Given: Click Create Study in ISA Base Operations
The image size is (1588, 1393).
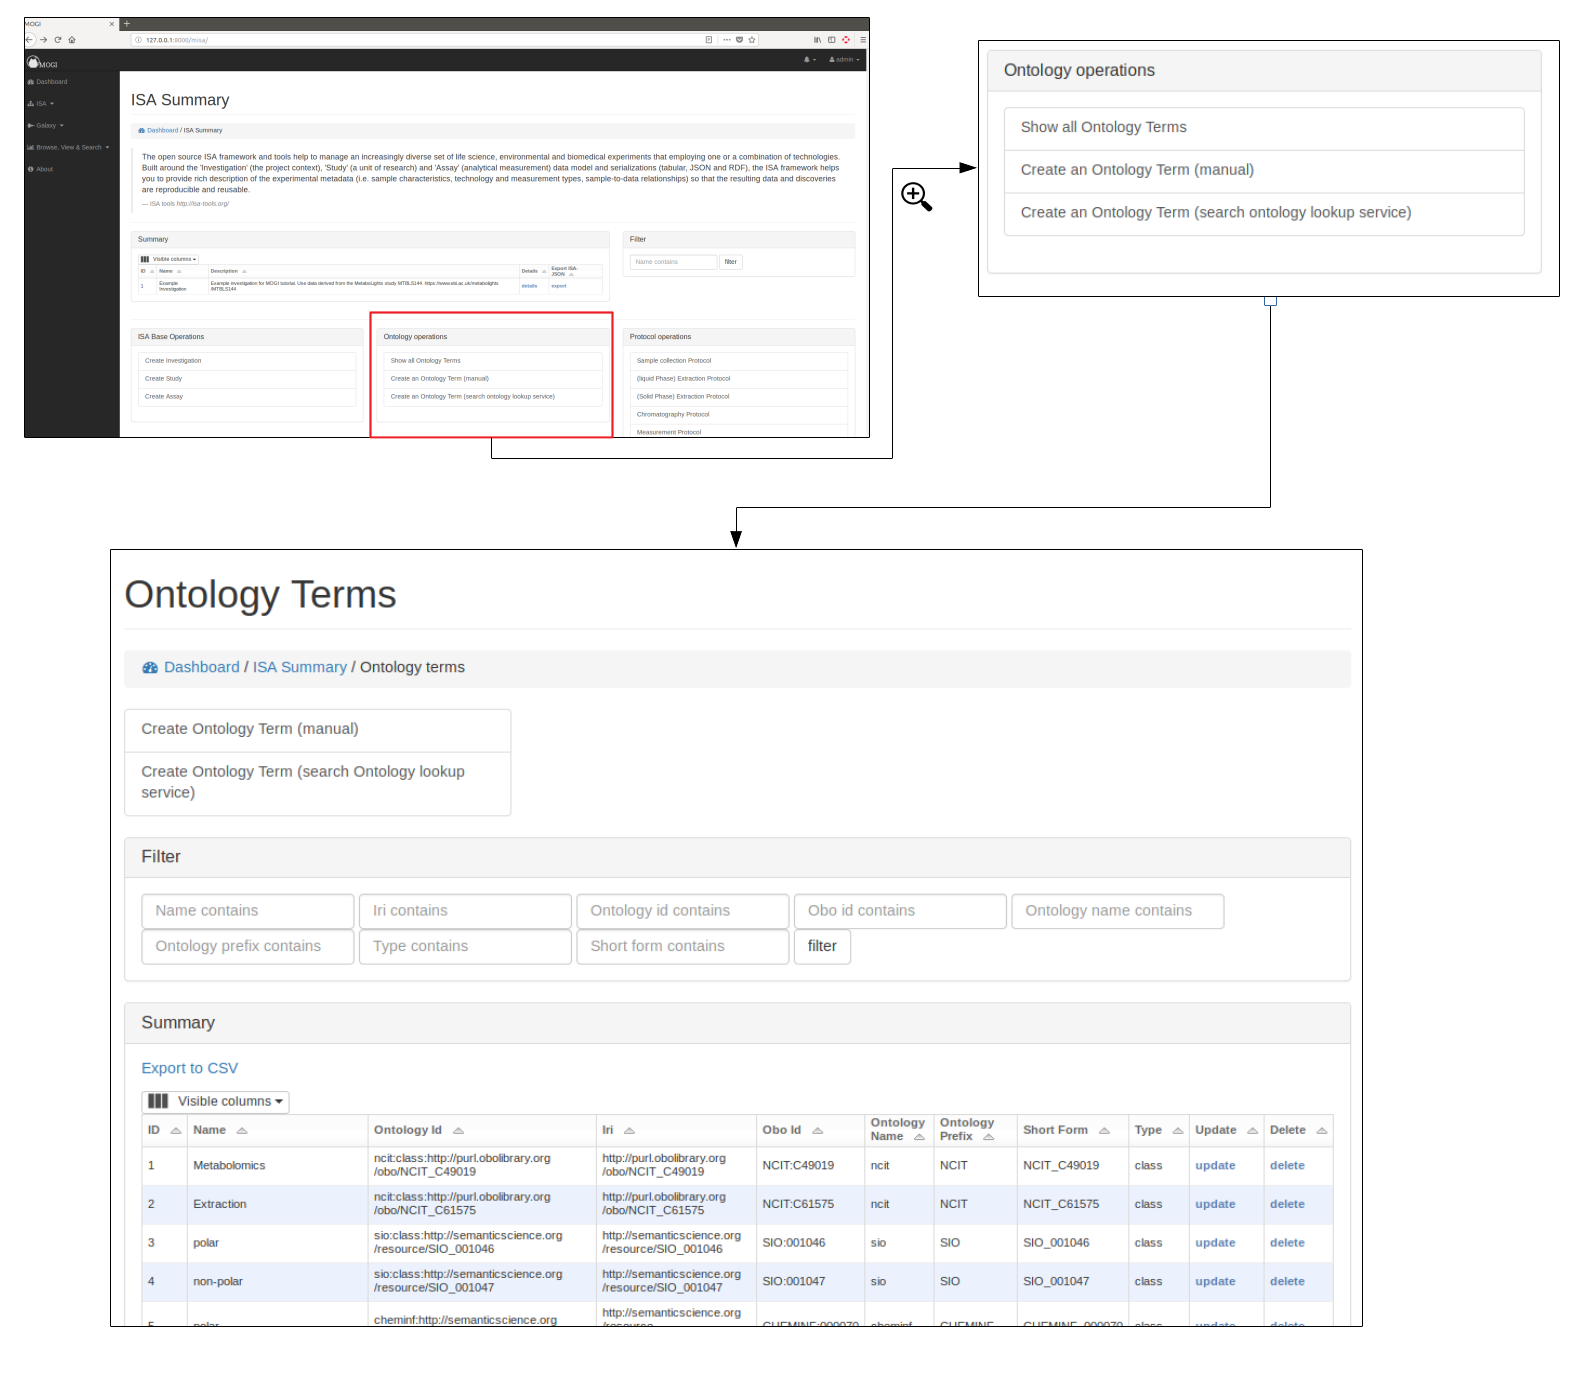Looking at the screenshot, I should pyautogui.click(x=247, y=379).
